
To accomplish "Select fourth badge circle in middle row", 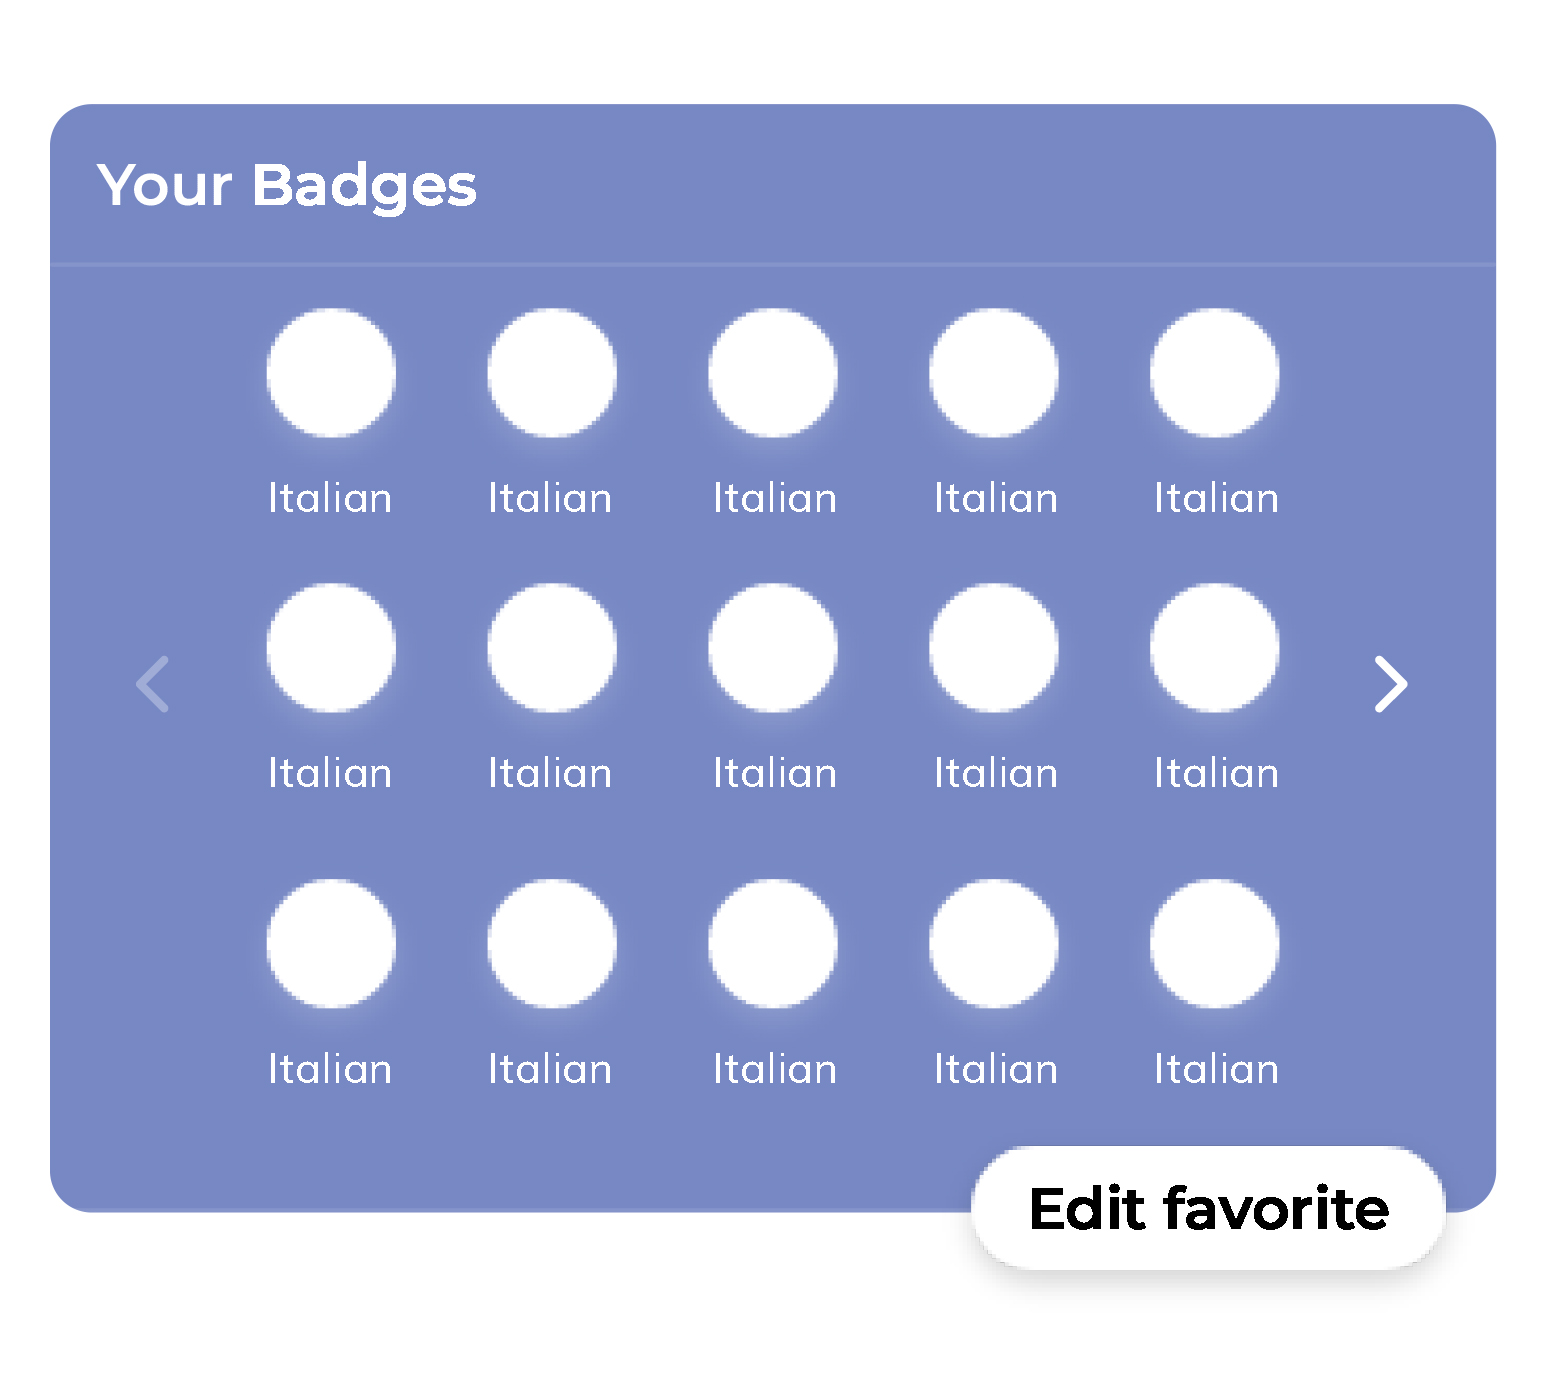I will tap(994, 648).
